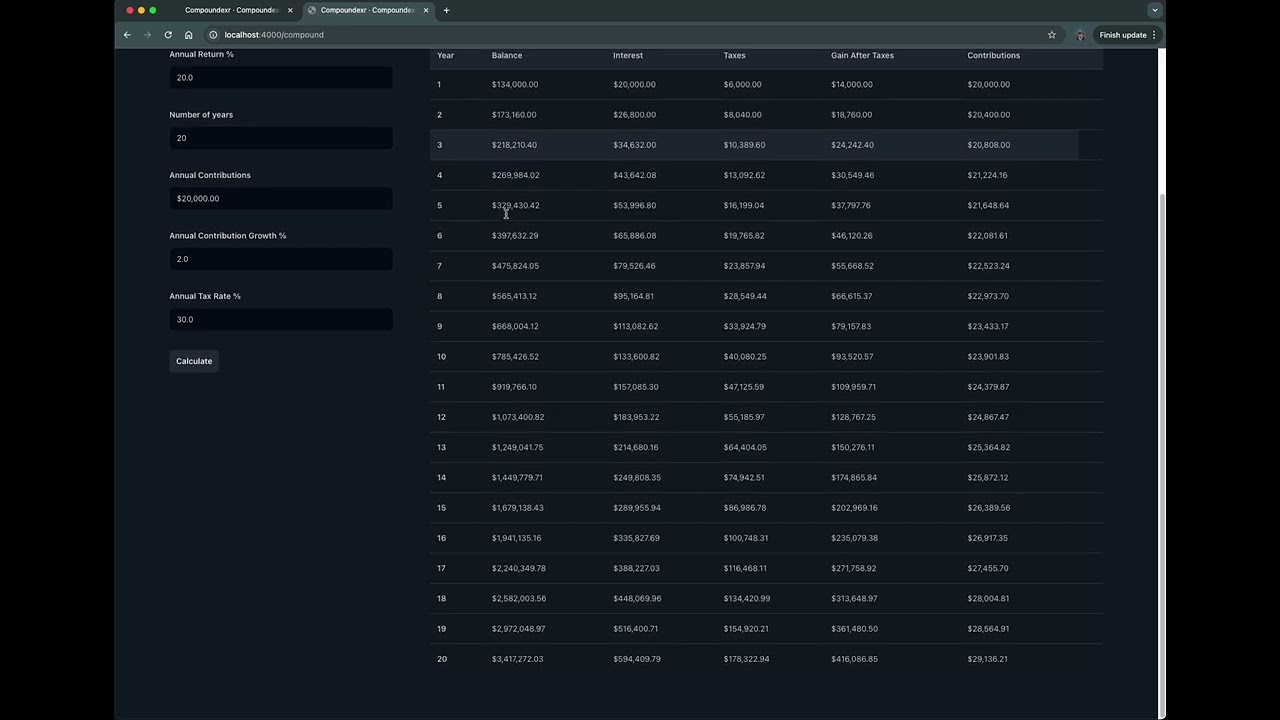The width and height of the screenshot is (1280, 720).
Task: Close the active Compoundexr tab
Action: click(426, 10)
